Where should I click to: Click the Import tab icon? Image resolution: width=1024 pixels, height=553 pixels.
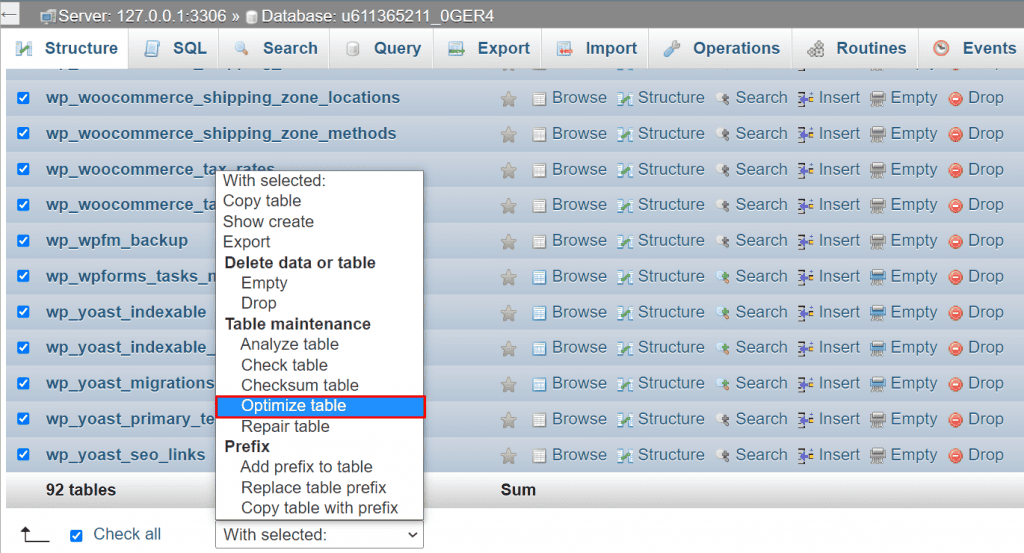coord(564,49)
